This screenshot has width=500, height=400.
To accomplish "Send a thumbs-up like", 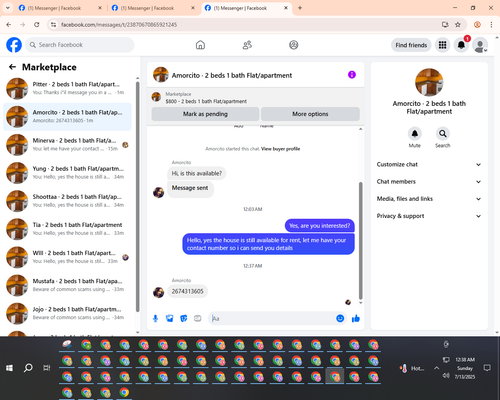I will pos(356,319).
